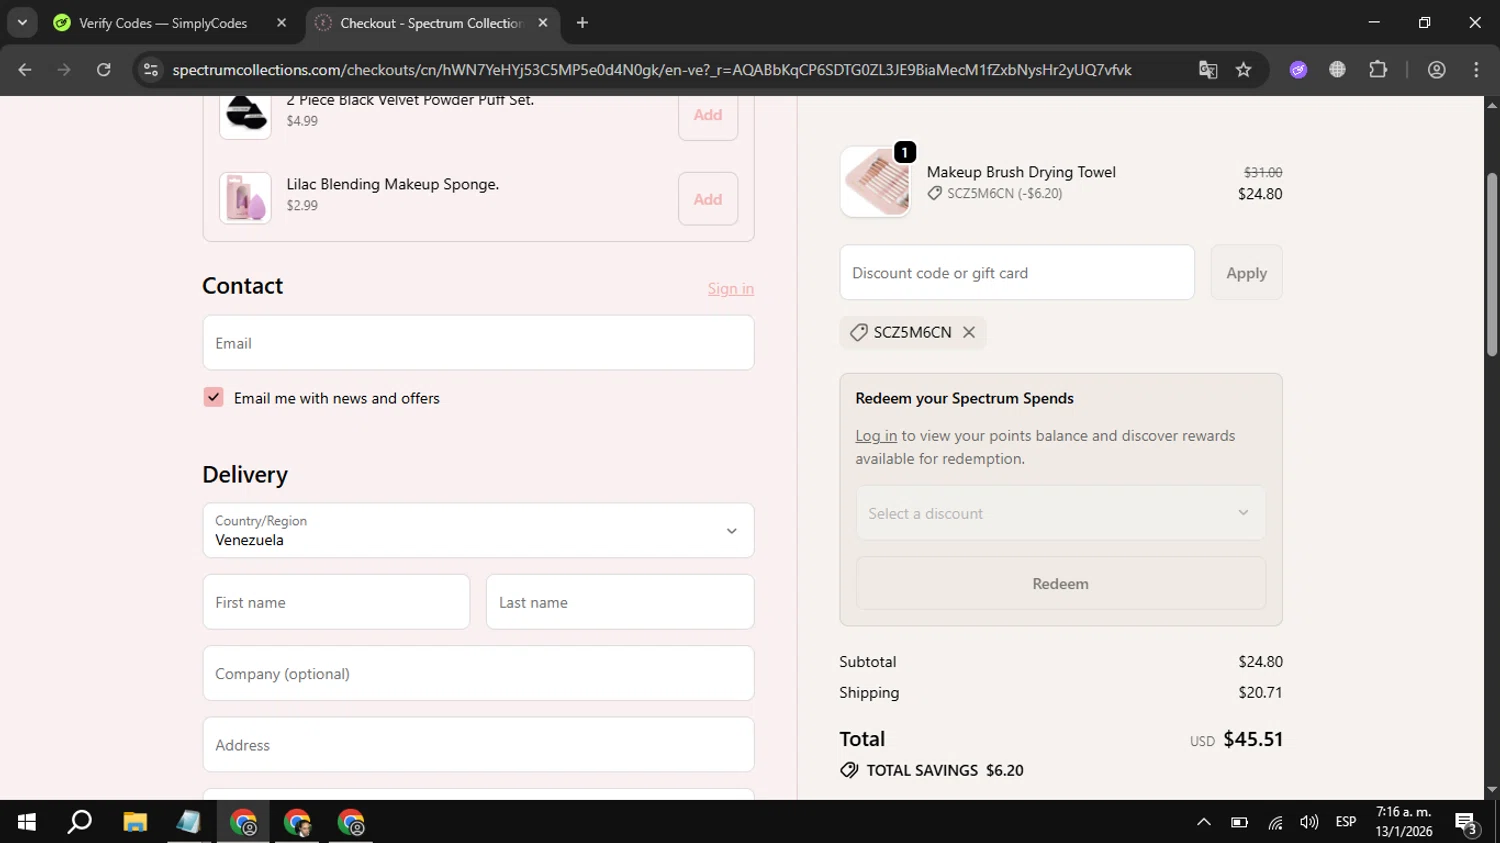Click the $45.51 total amount
The width and height of the screenshot is (1500, 843).
1253,739
